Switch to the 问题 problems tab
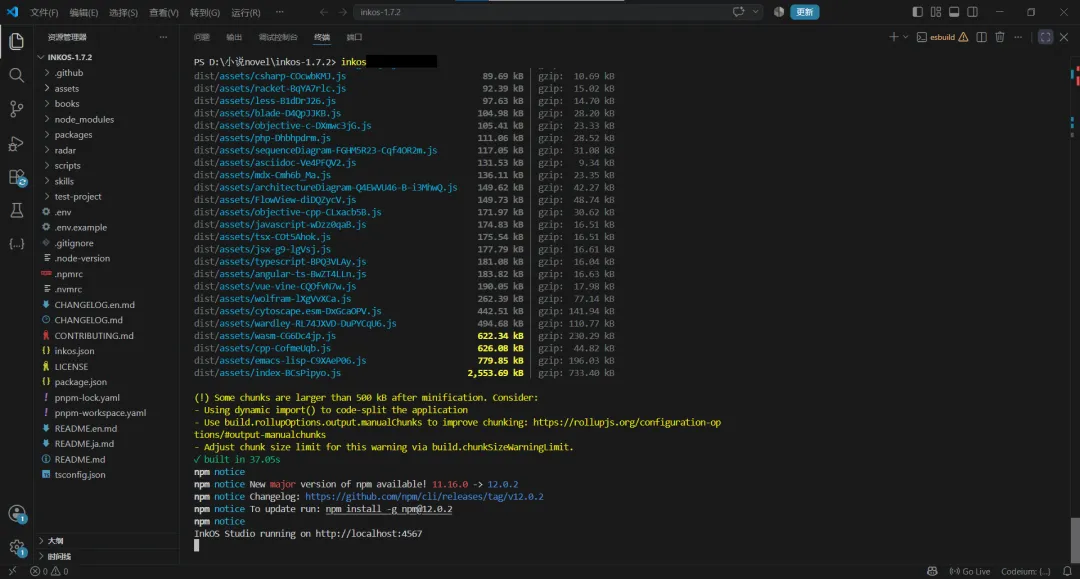Image resolution: width=1080 pixels, height=579 pixels. (x=202, y=37)
